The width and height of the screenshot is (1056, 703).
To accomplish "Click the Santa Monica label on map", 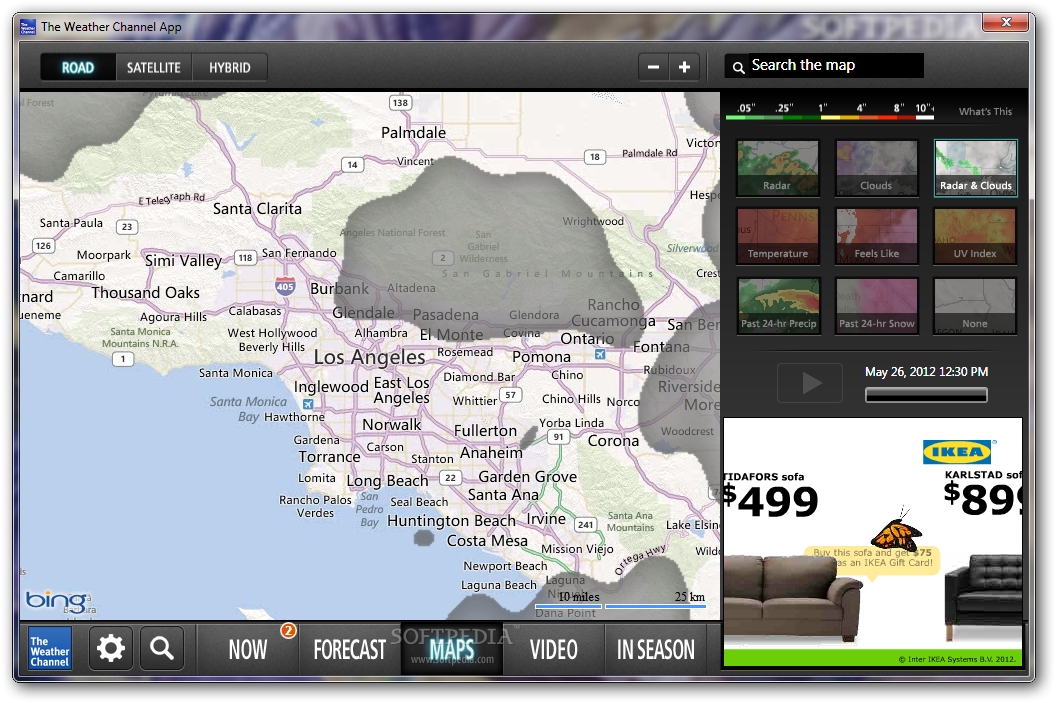I will (236, 372).
